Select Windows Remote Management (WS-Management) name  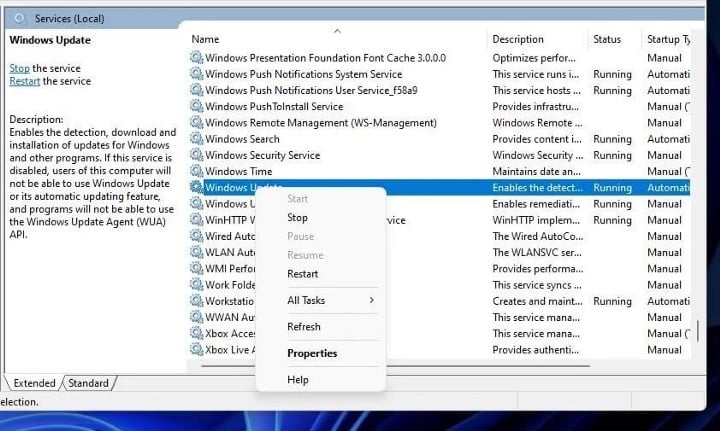pos(321,123)
